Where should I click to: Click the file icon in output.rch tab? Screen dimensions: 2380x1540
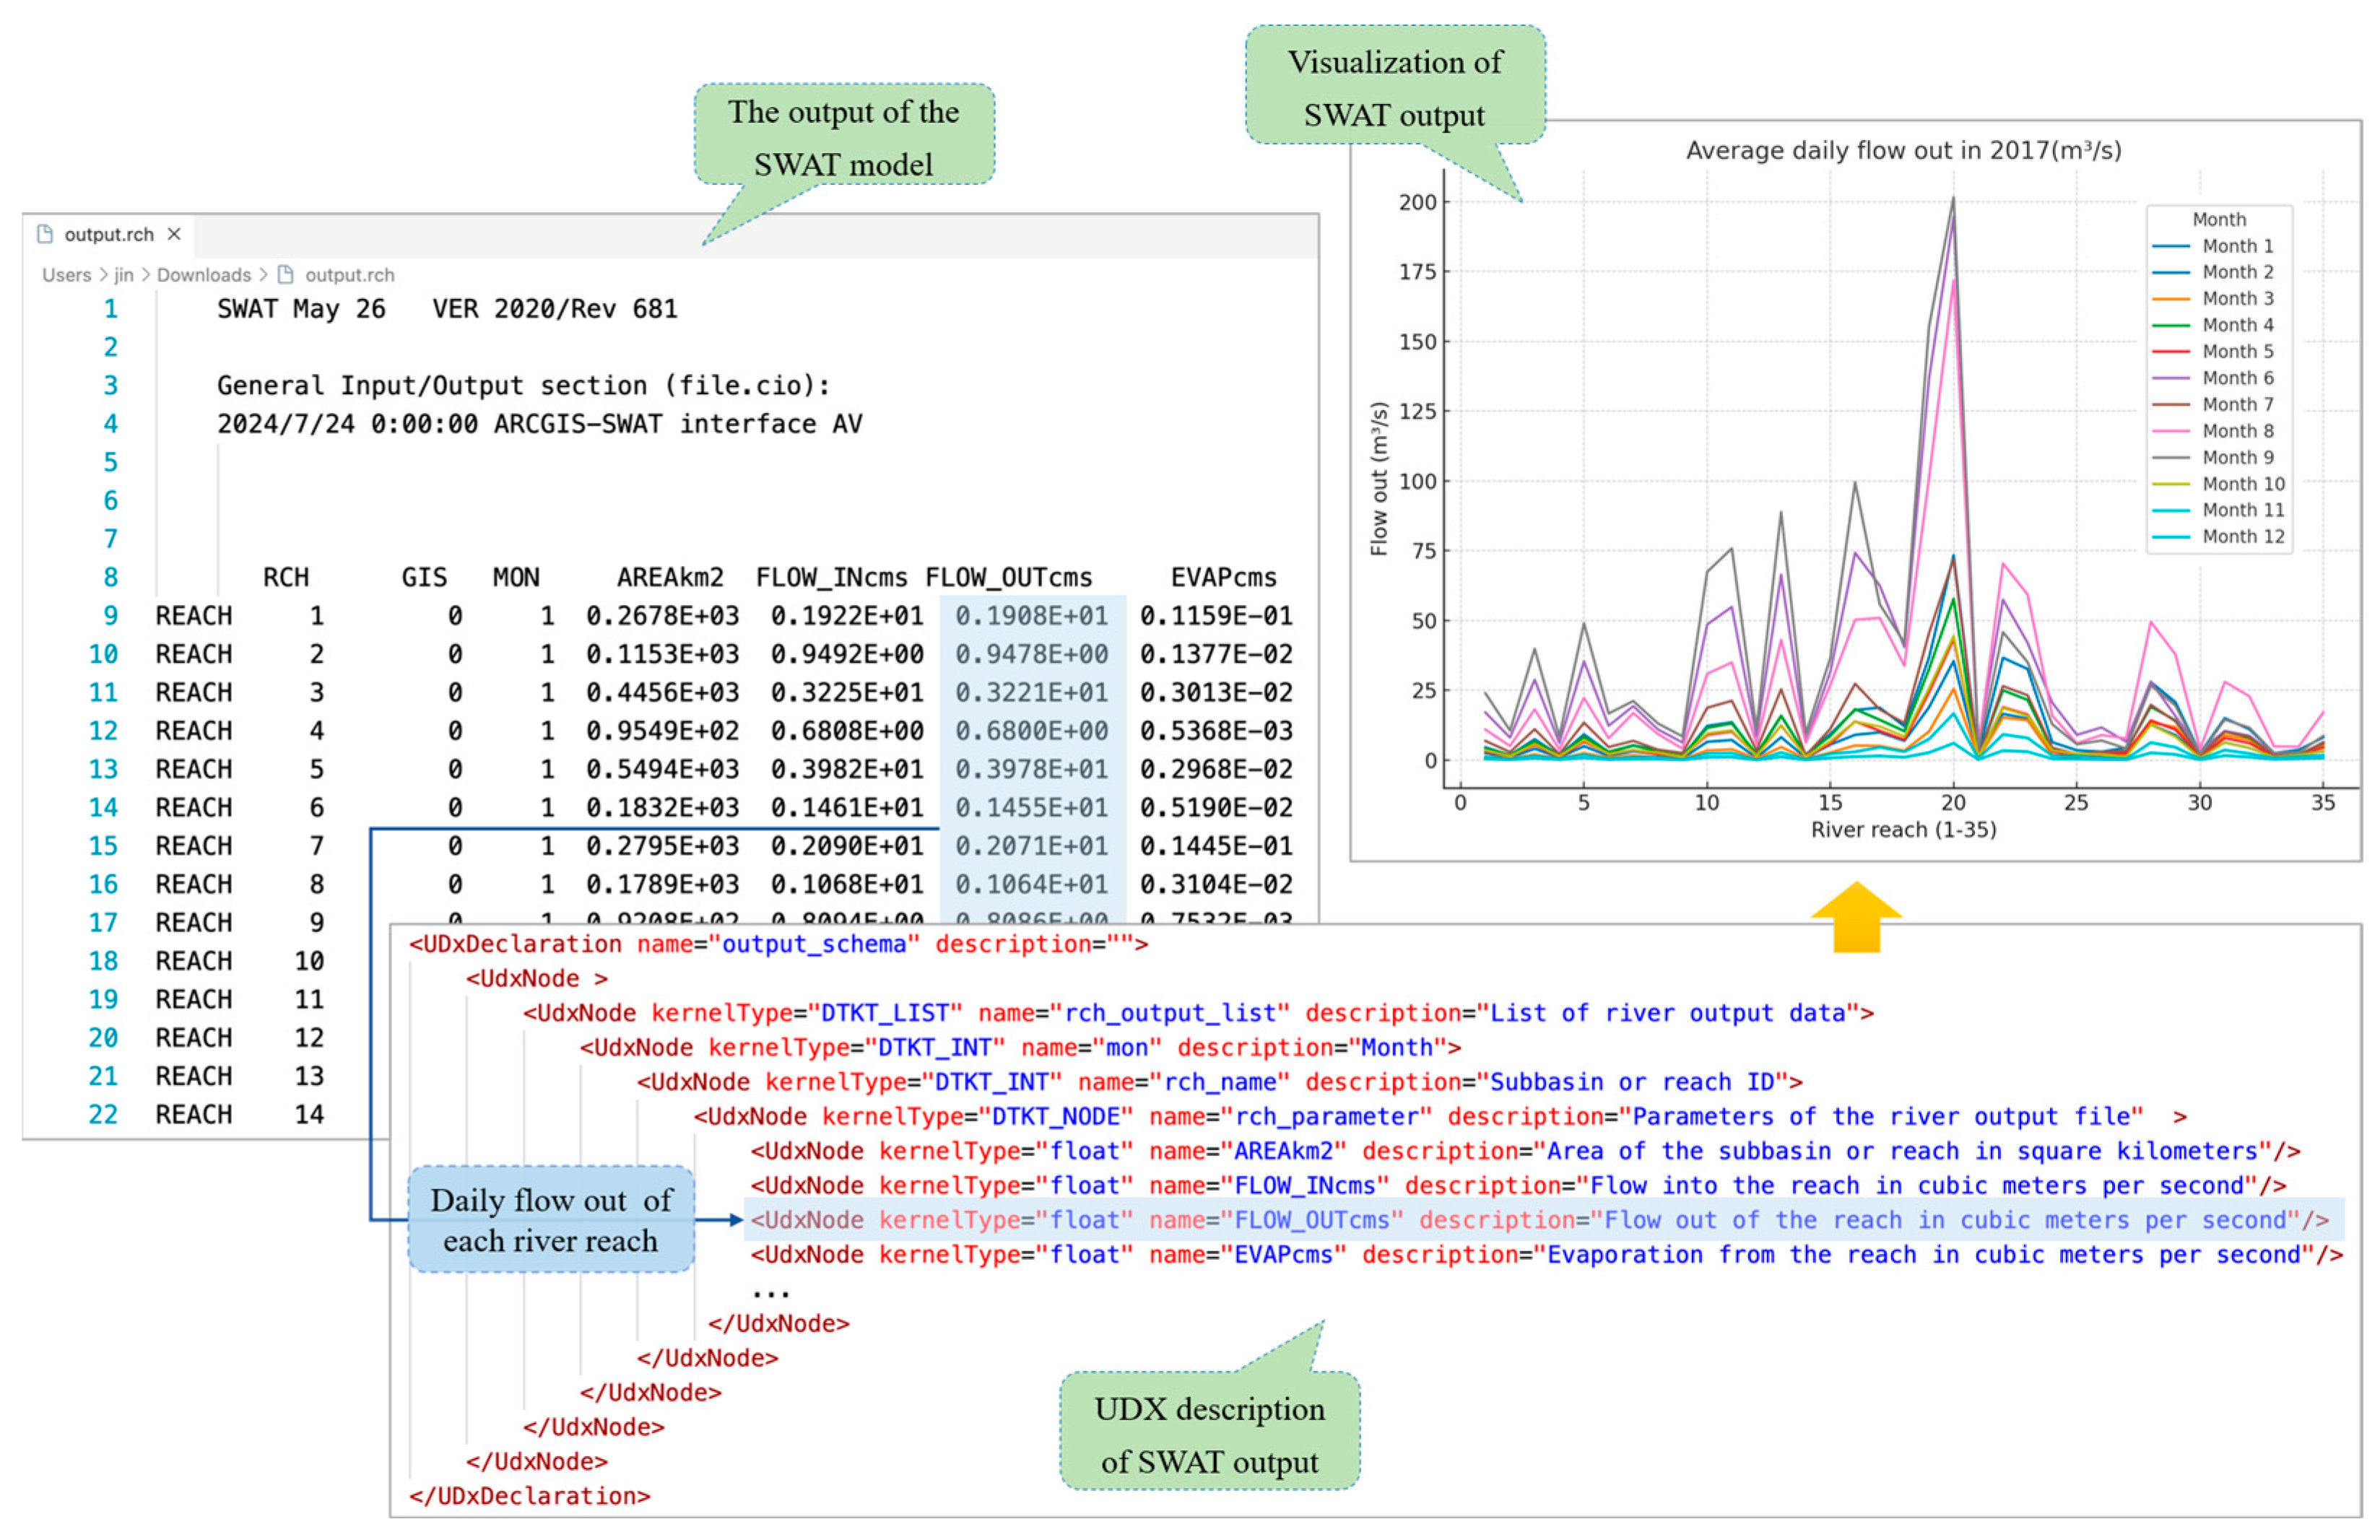click(44, 234)
